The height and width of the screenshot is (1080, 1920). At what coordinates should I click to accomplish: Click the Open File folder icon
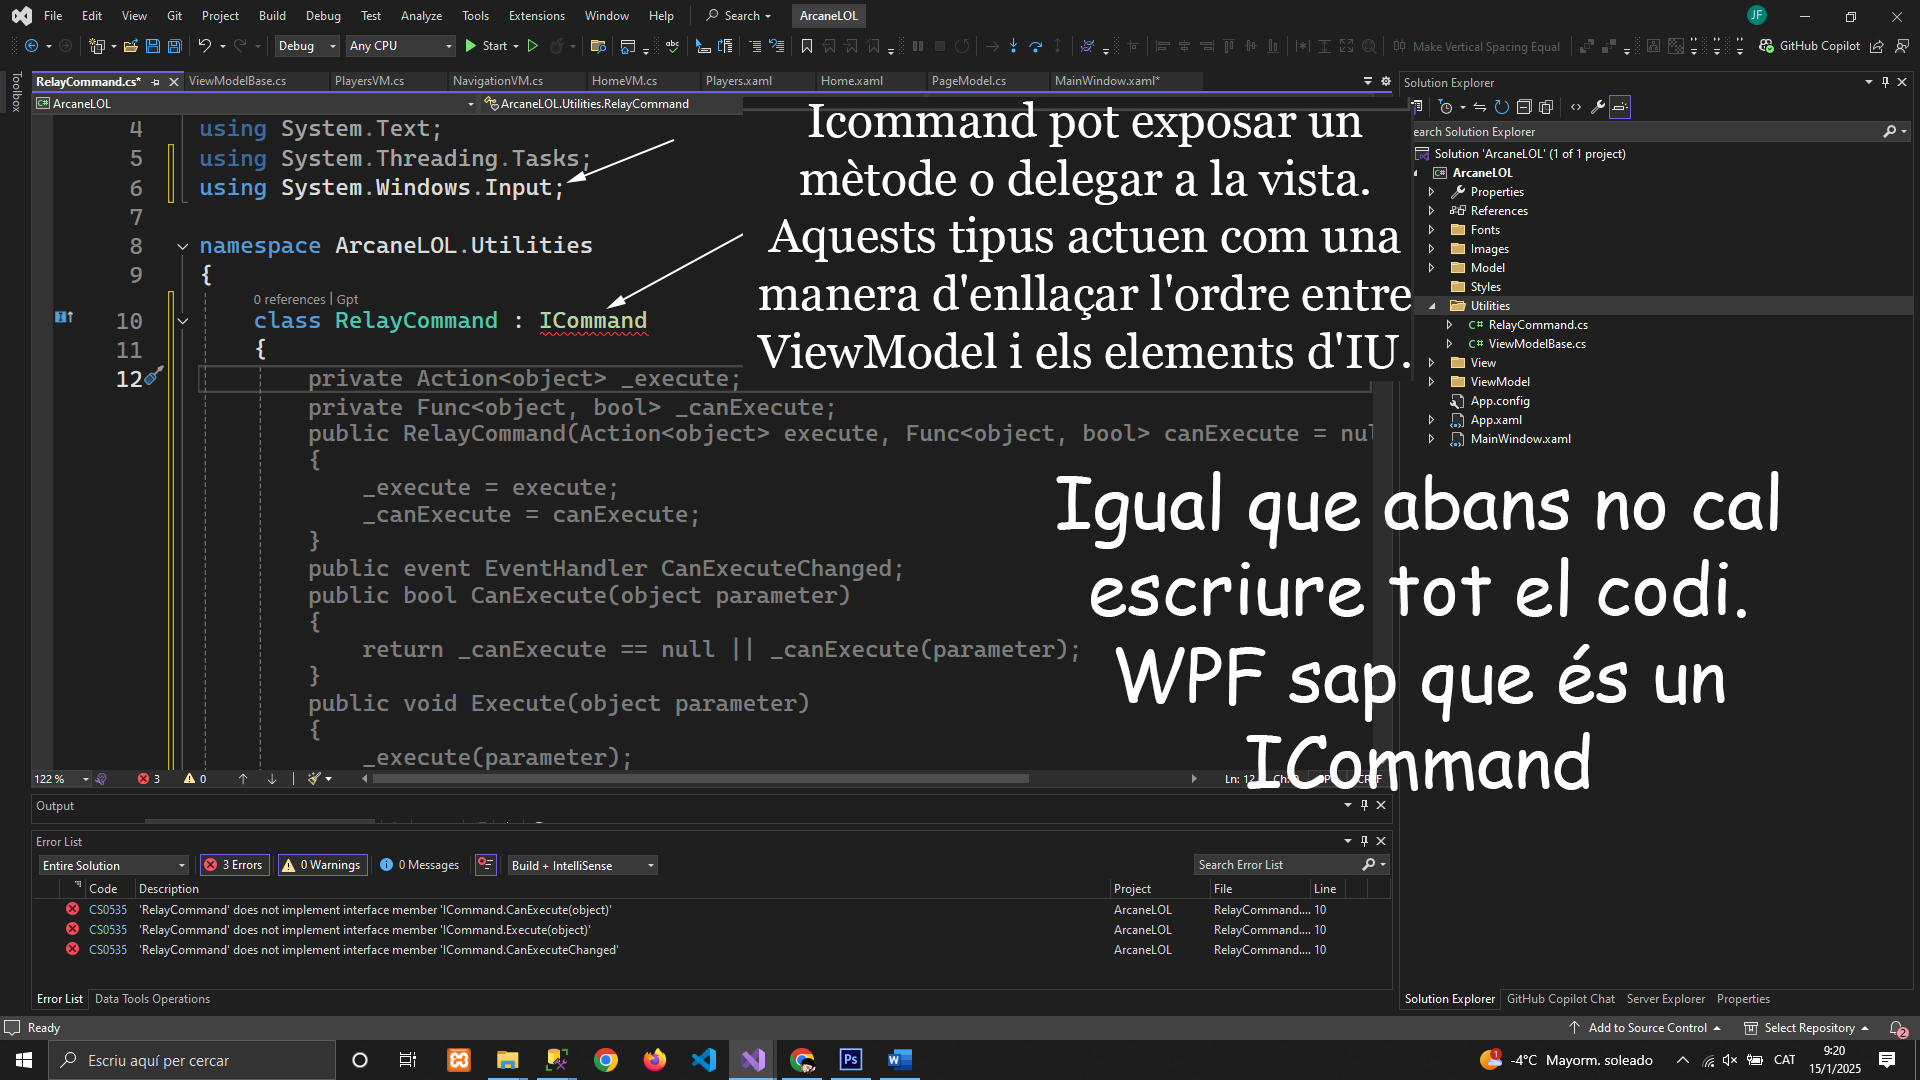tap(130, 46)
